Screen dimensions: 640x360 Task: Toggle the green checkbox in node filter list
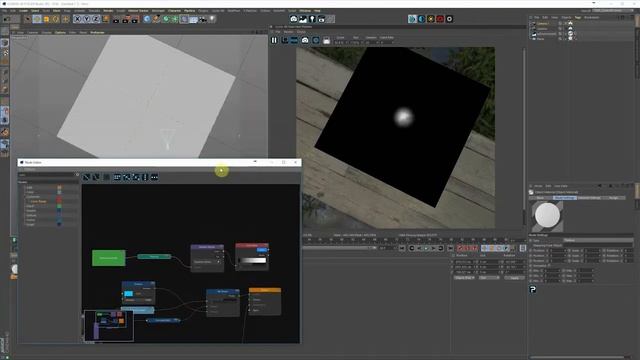coord(59,206)
